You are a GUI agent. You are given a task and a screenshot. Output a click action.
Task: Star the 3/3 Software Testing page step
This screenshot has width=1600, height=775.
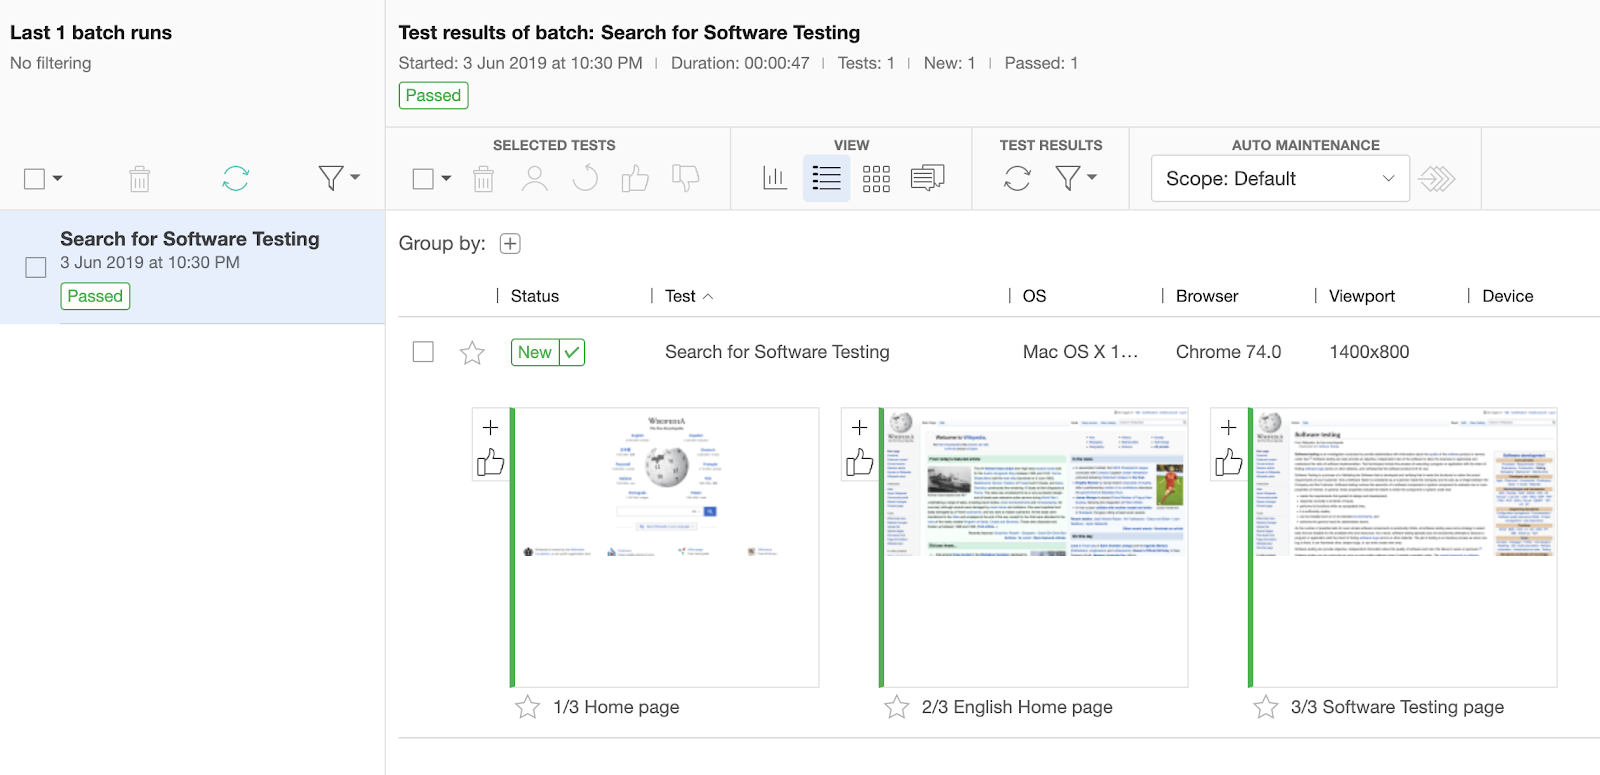1266,707
